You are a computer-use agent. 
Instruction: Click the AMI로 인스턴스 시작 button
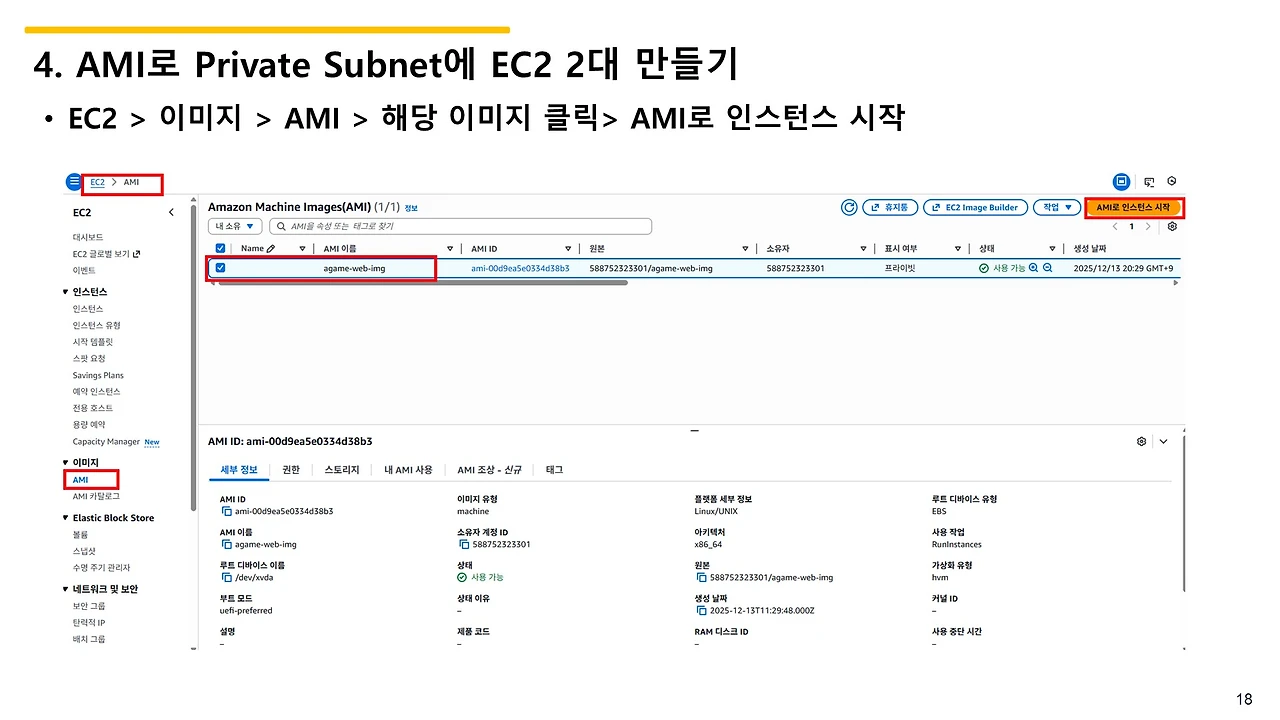[x=1133, y=207]
